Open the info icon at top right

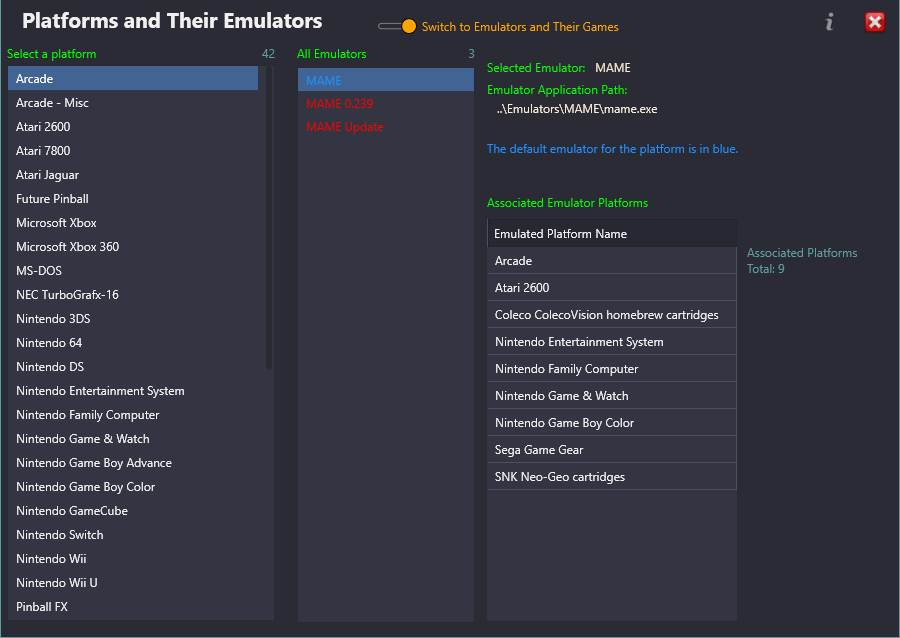coord(829,22)
